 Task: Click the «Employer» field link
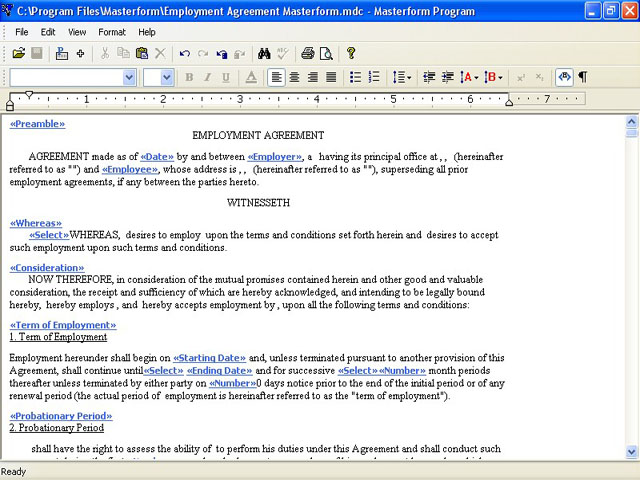coord(275,157)
